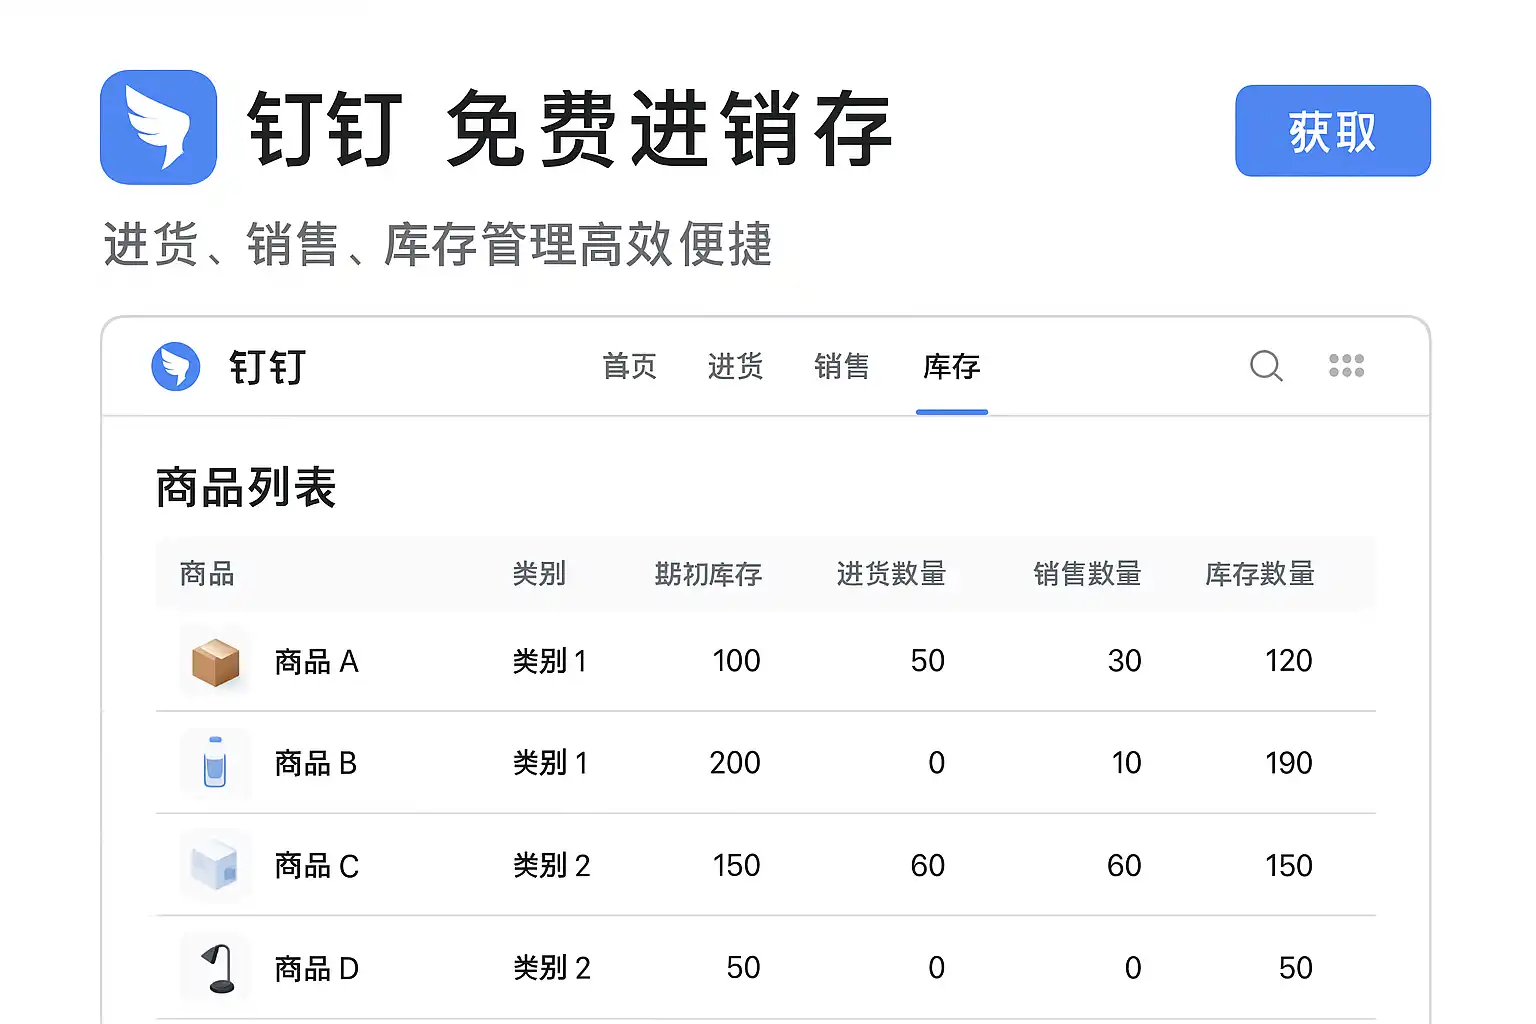Click opening stock value in 商品 C row
The width and height of the screenshot is (1536, 1024).
pyautogui.click(x=736, y=865)
